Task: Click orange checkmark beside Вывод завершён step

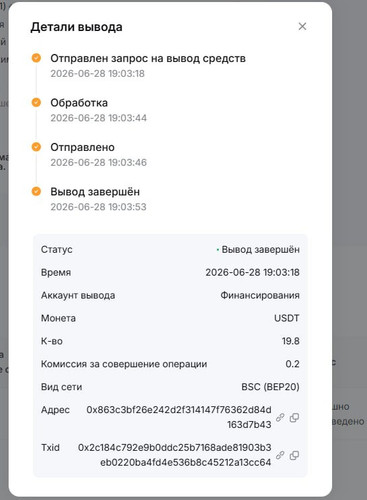Action: point(36,191)
